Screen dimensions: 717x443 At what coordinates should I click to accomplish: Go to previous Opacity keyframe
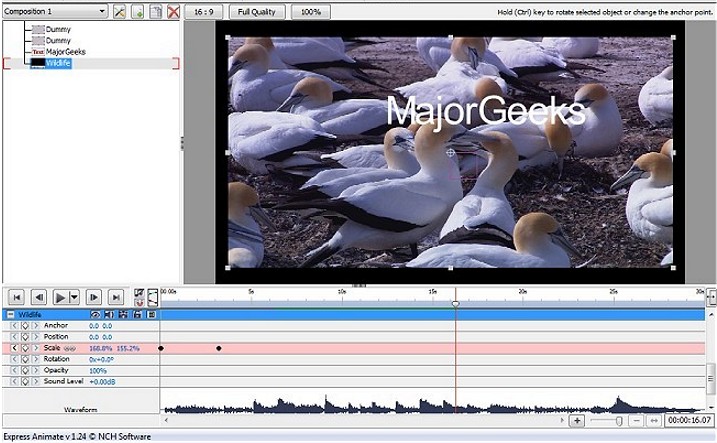(14, 370)
